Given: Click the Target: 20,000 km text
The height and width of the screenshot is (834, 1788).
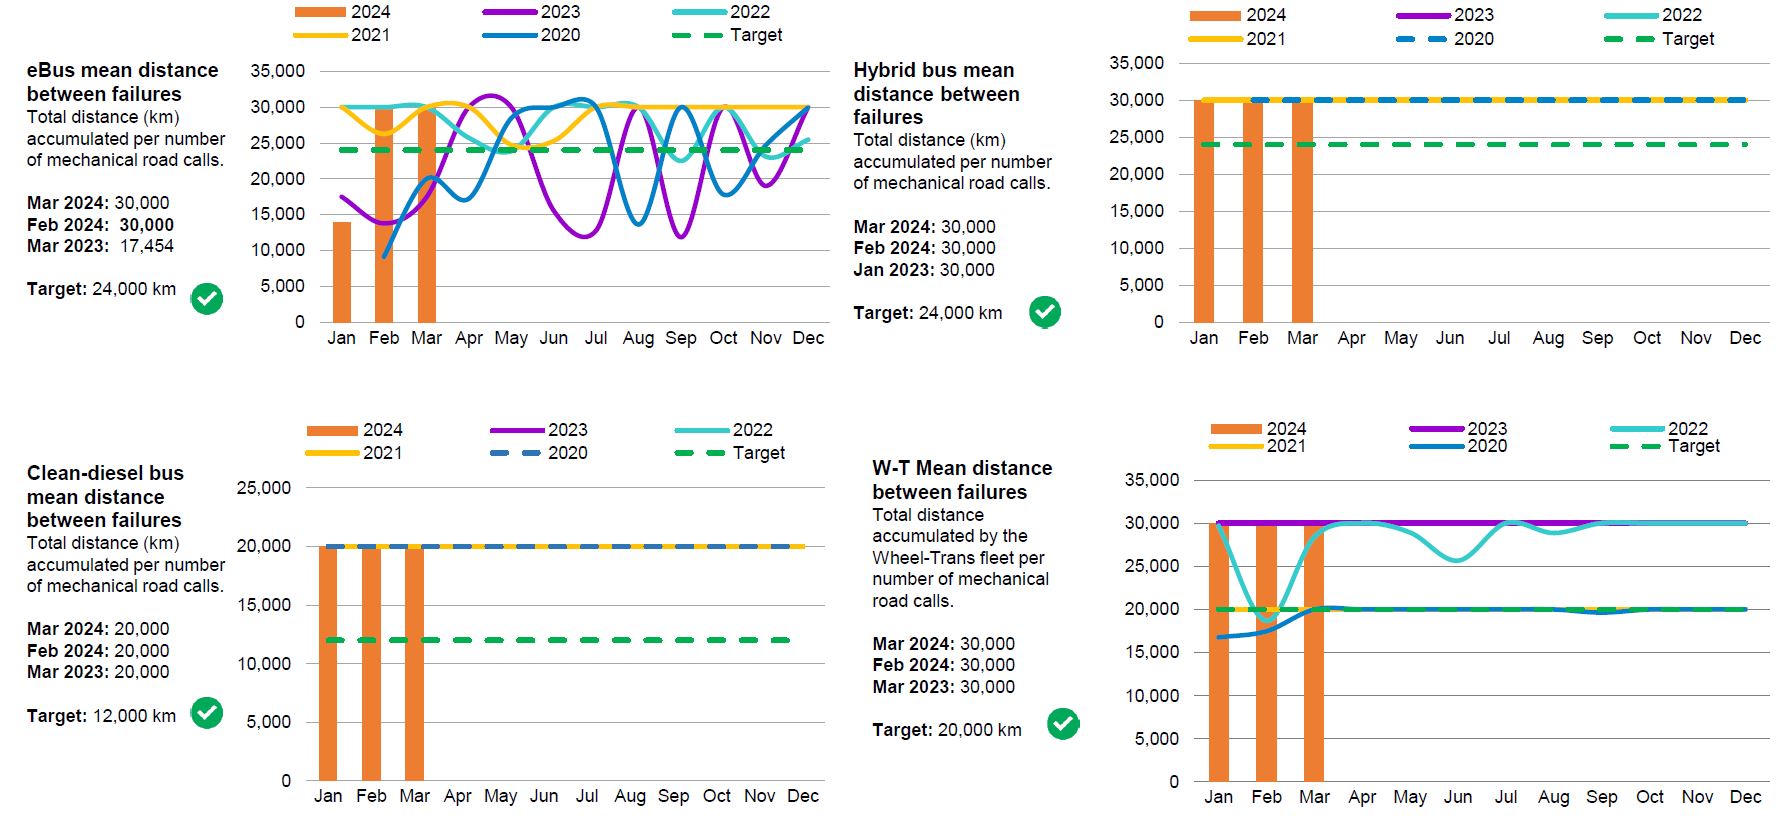Looking at the screenshot, I should click(x=946, y=730).
